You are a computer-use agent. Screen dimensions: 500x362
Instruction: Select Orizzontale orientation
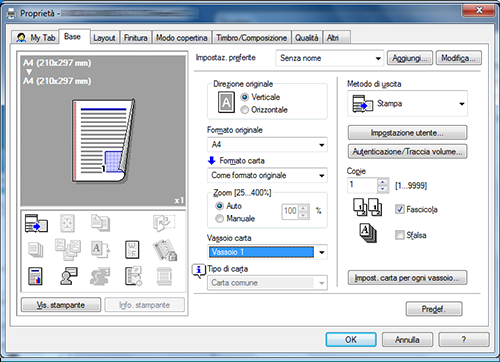point(245,110)
